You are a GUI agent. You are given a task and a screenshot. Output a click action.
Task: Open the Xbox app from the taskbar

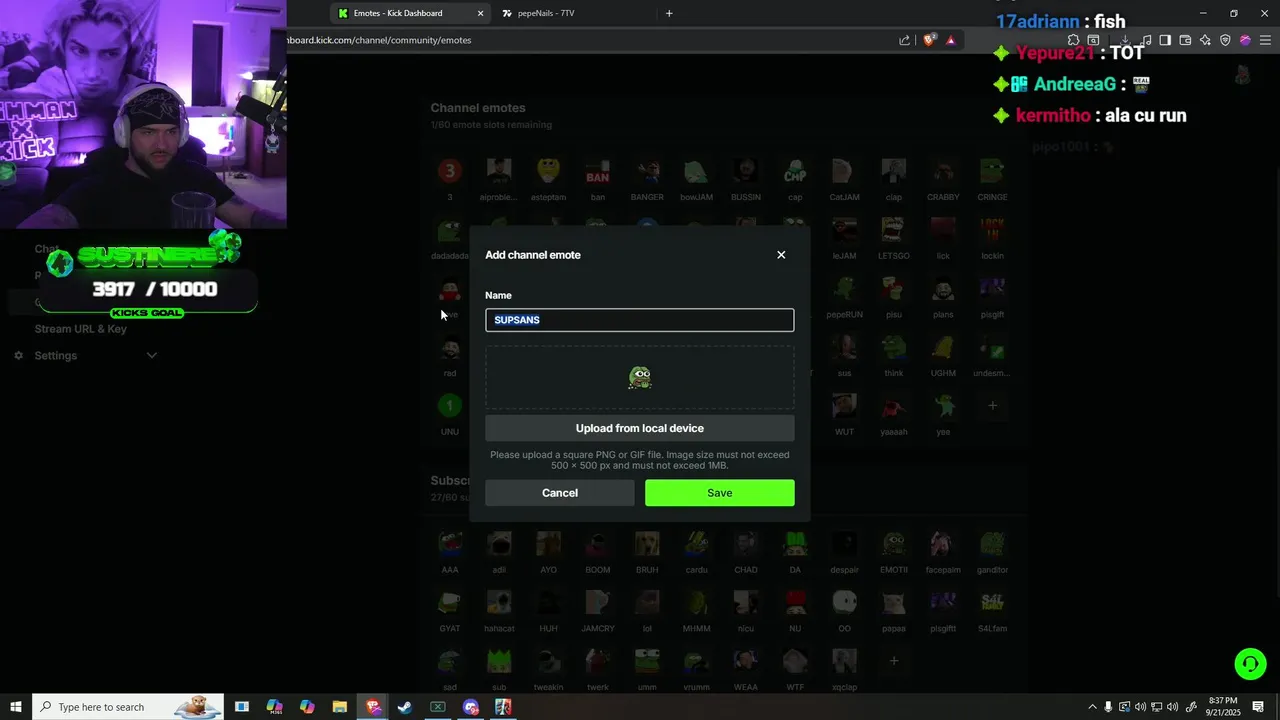point(438,707)
